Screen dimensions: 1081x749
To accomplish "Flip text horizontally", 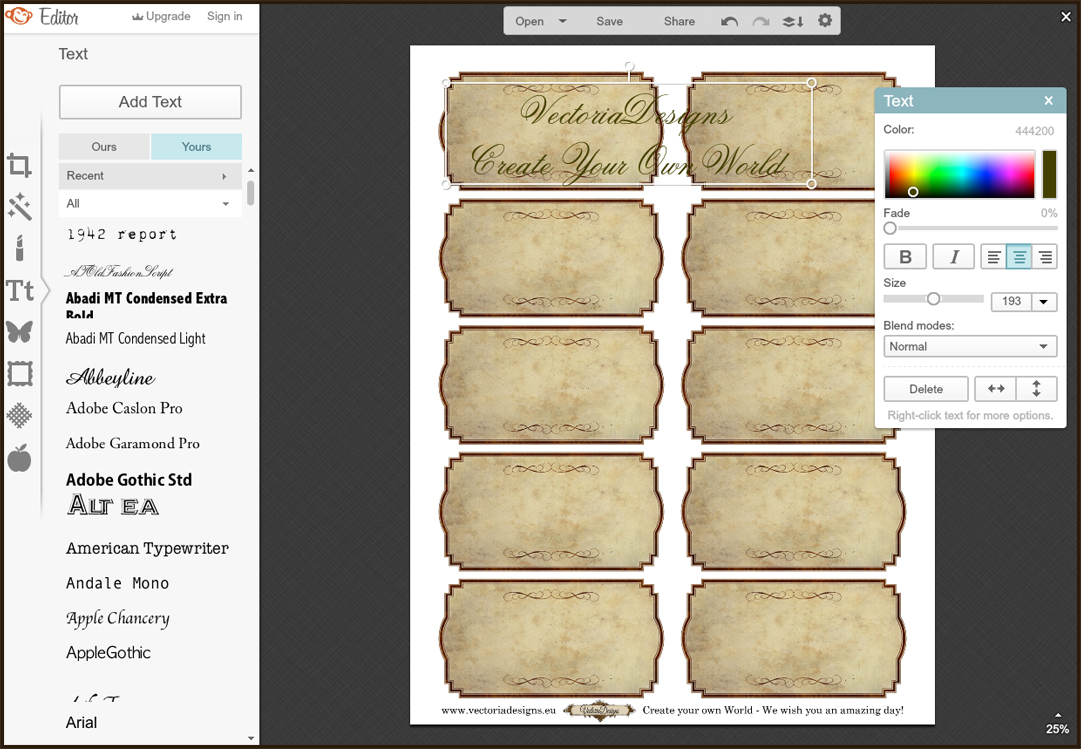I will point(996,389).
